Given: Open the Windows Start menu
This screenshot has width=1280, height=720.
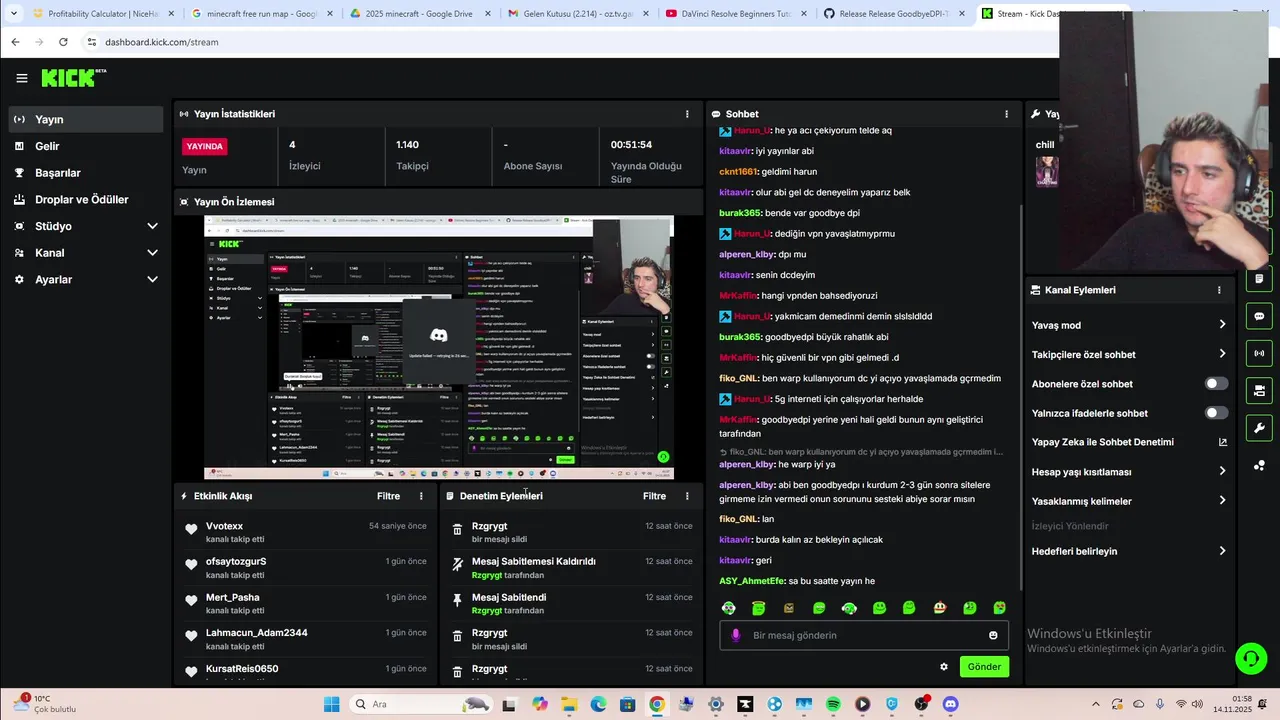Looking at the screenshot, I should point(332,704).
